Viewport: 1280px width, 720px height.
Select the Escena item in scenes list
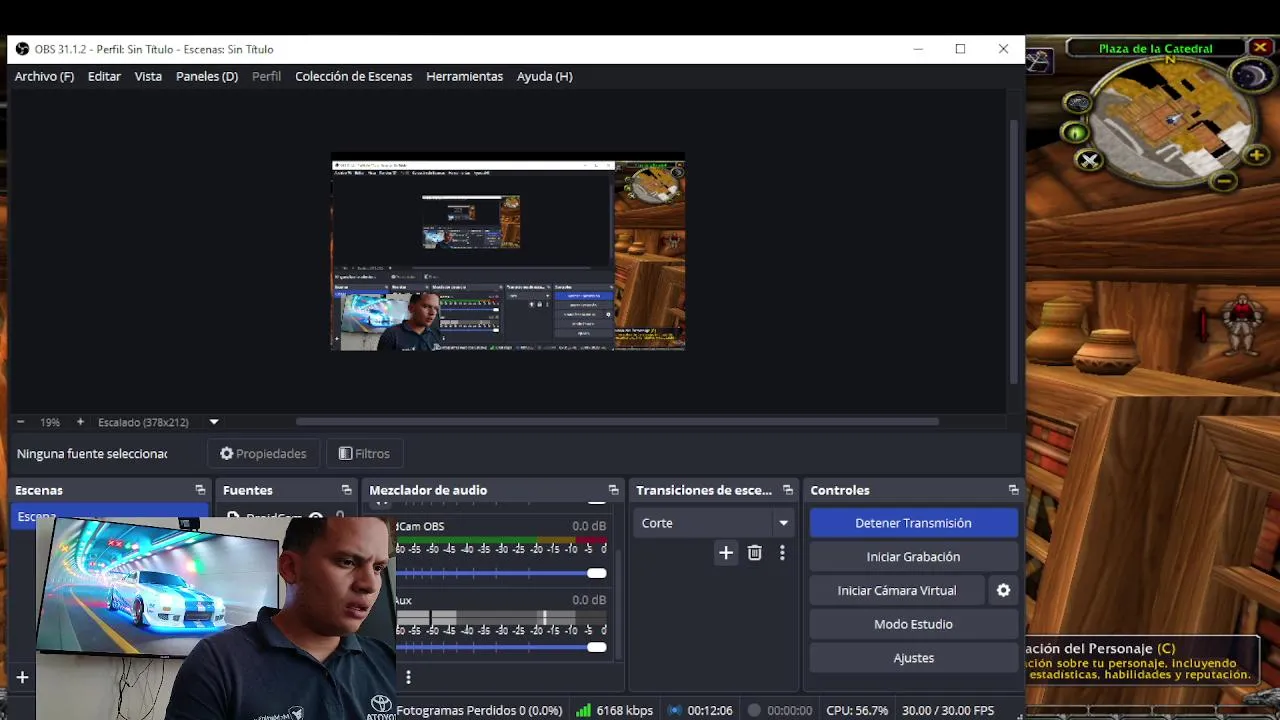click(x=110, y=516)
